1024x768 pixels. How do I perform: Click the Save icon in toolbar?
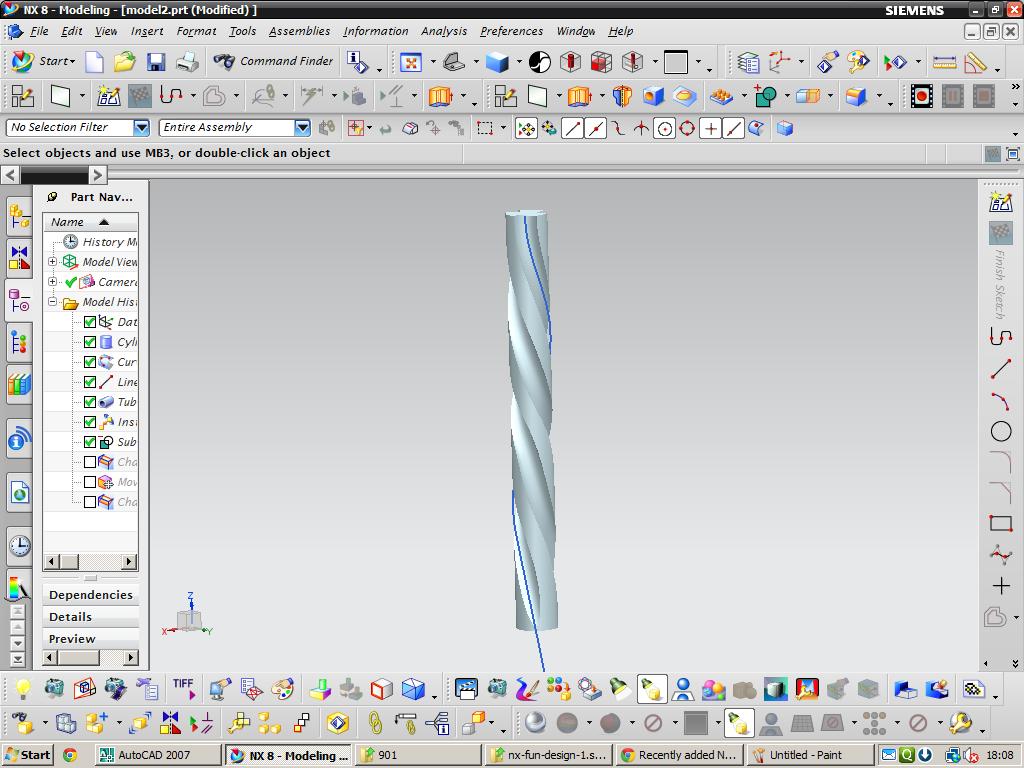(x=155, y=62)
